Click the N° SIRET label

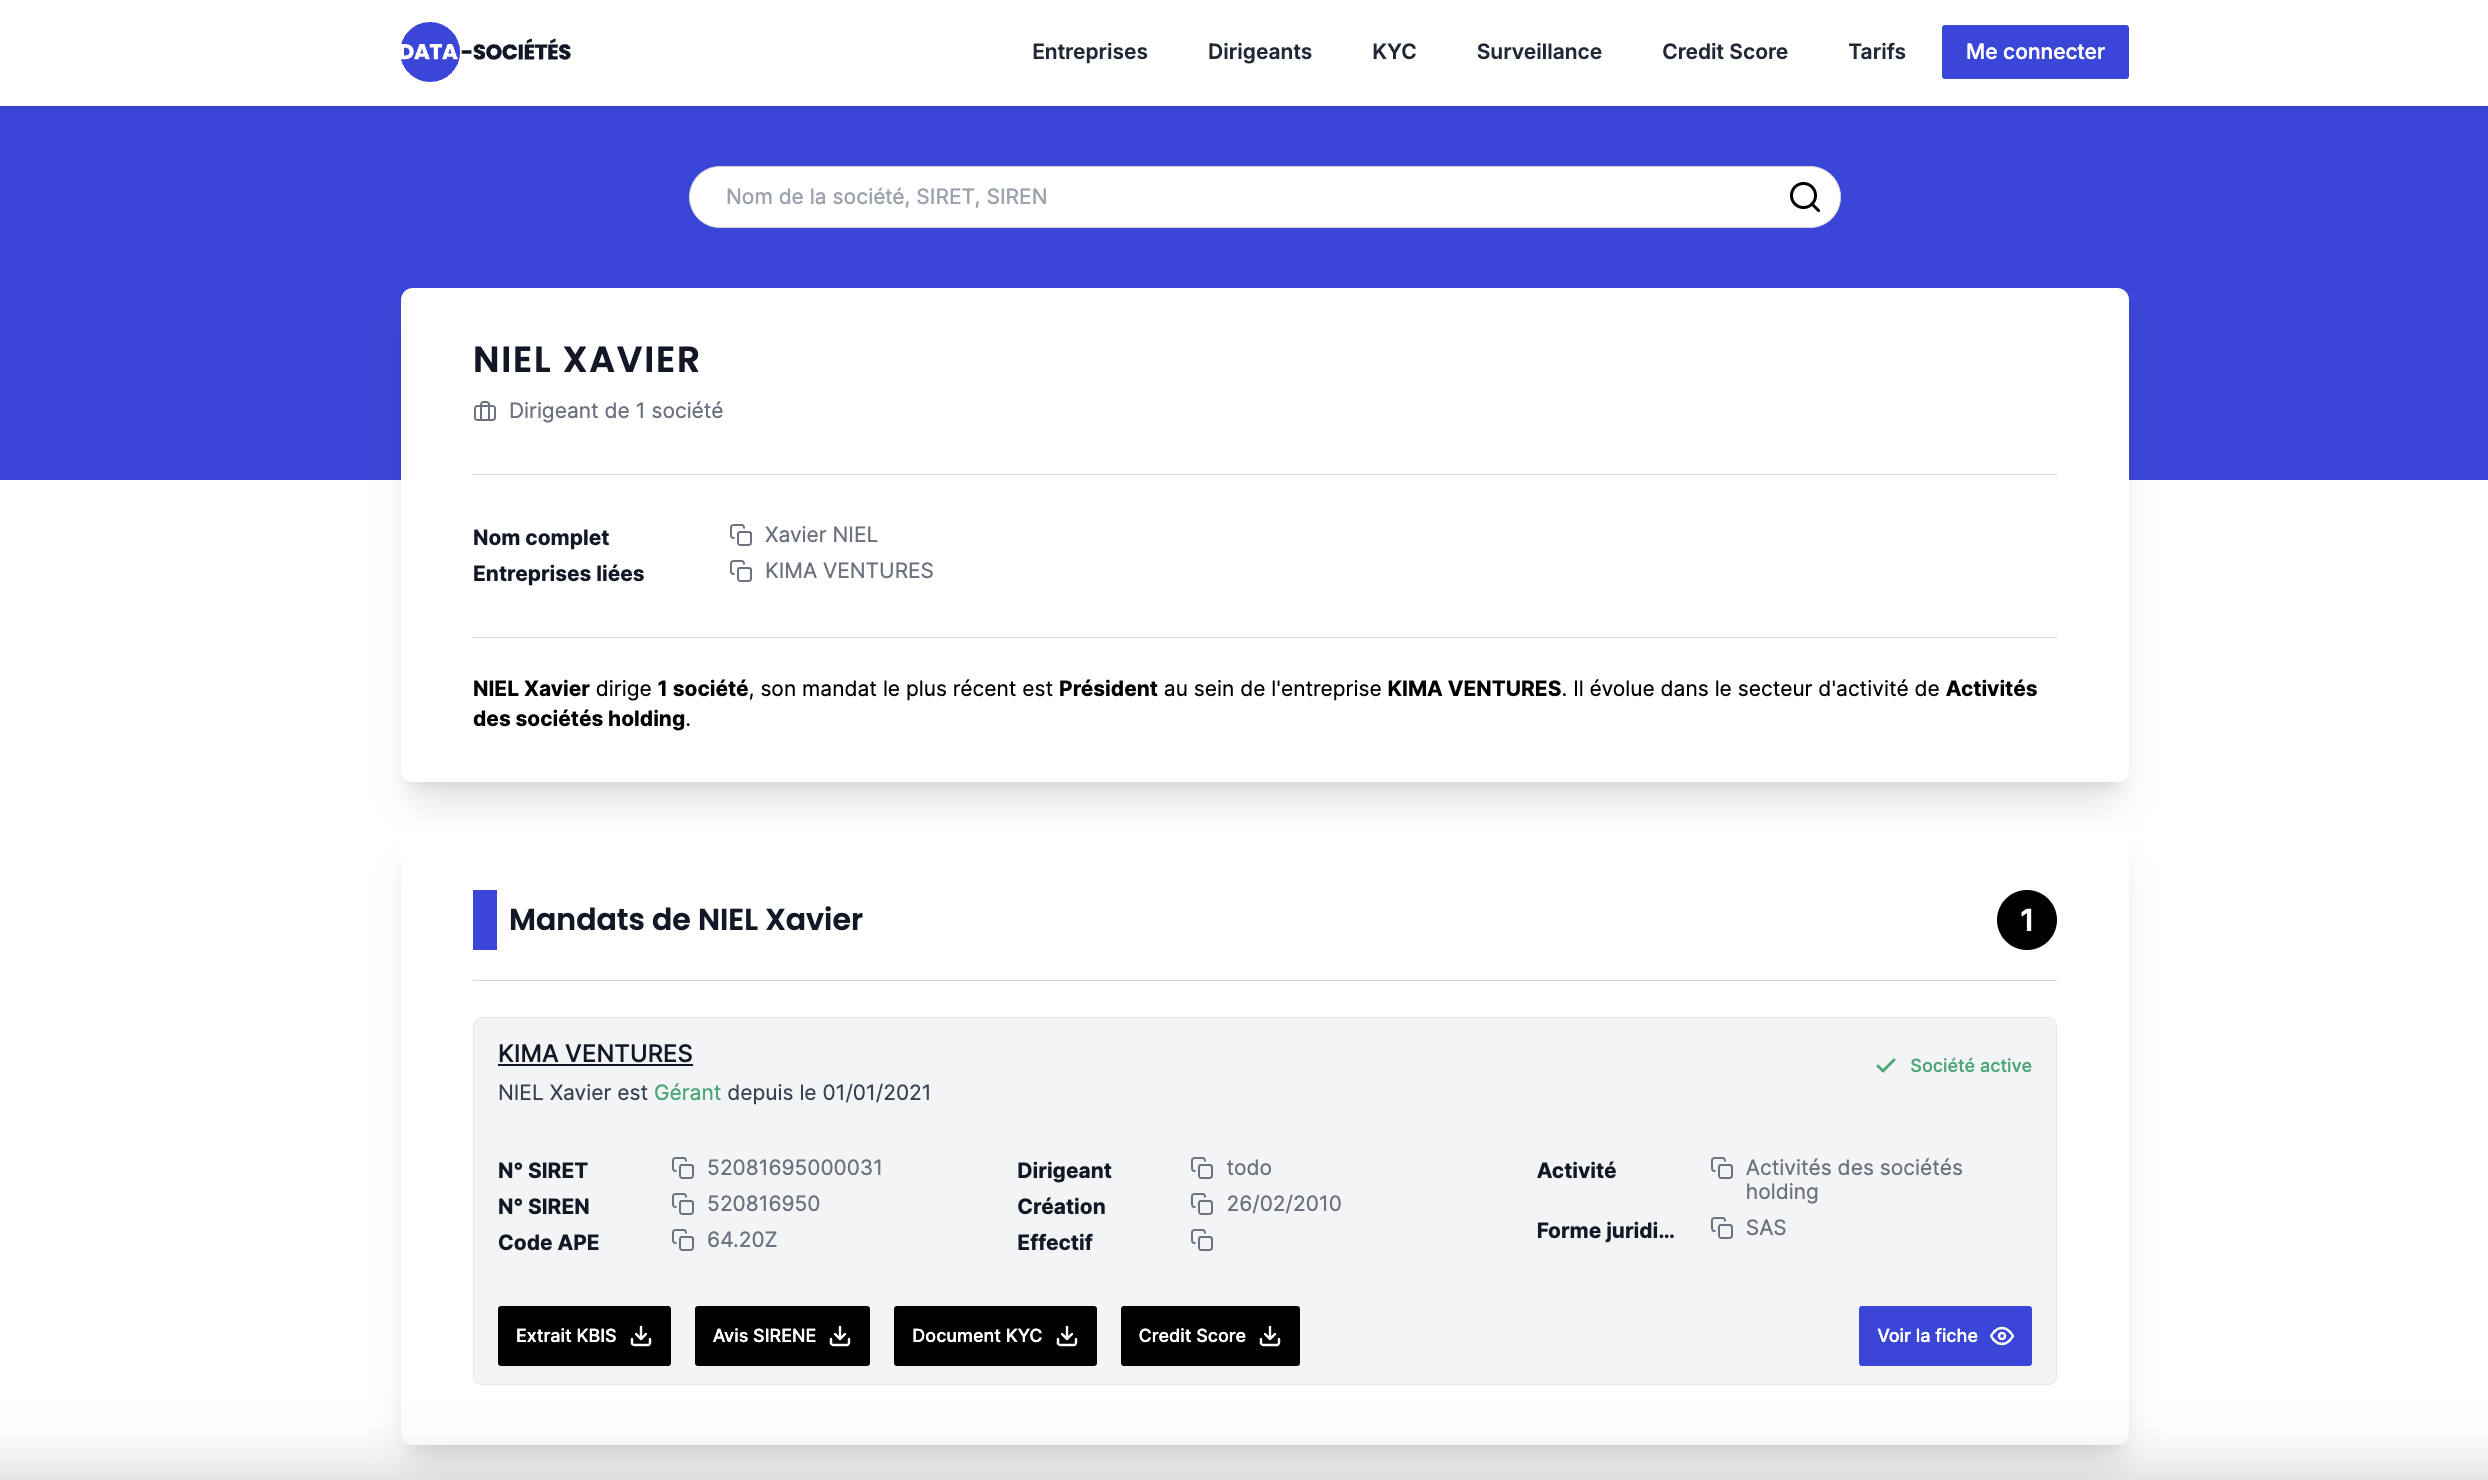click(x=543, y=1171)
